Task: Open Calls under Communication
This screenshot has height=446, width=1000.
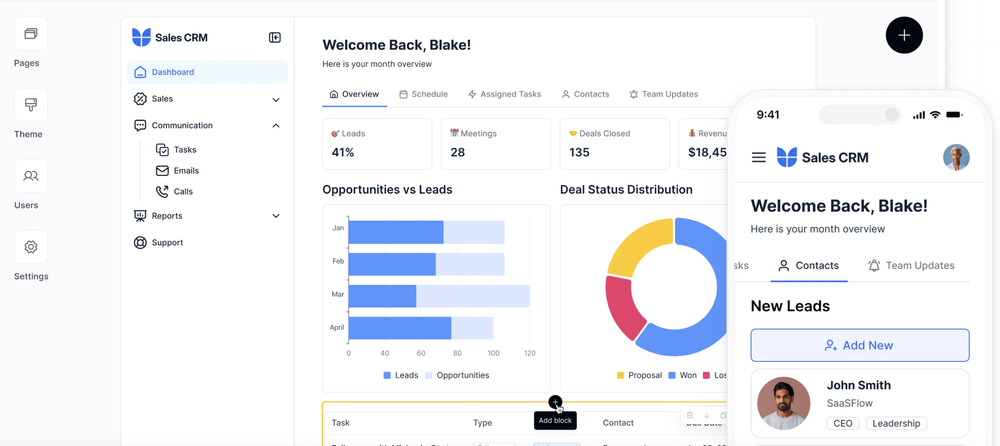Action: [x=183, y=191]
